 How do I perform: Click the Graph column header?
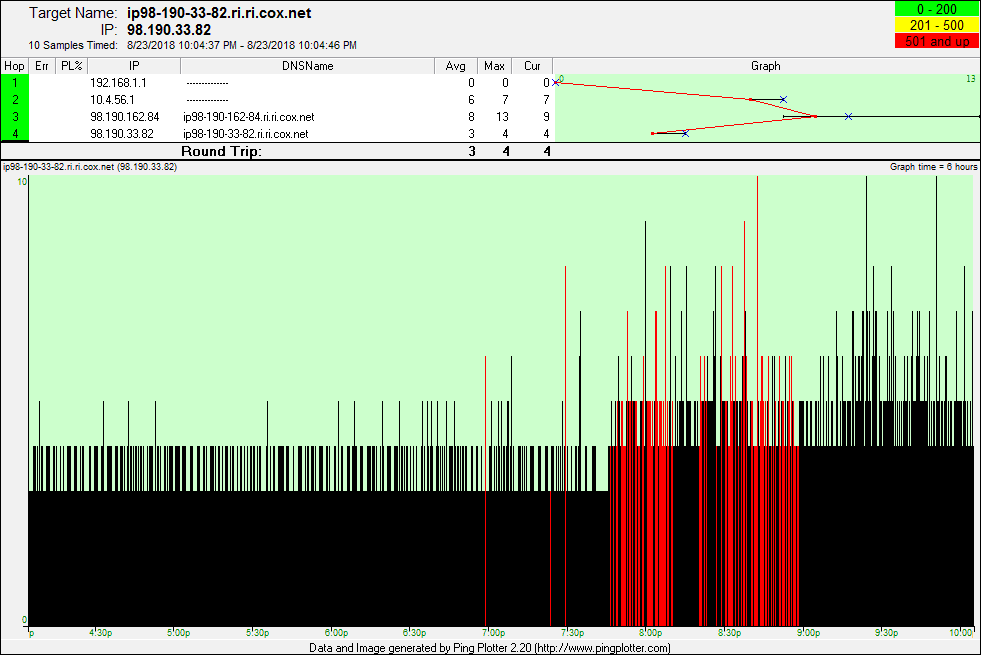[x=765, y=66]
